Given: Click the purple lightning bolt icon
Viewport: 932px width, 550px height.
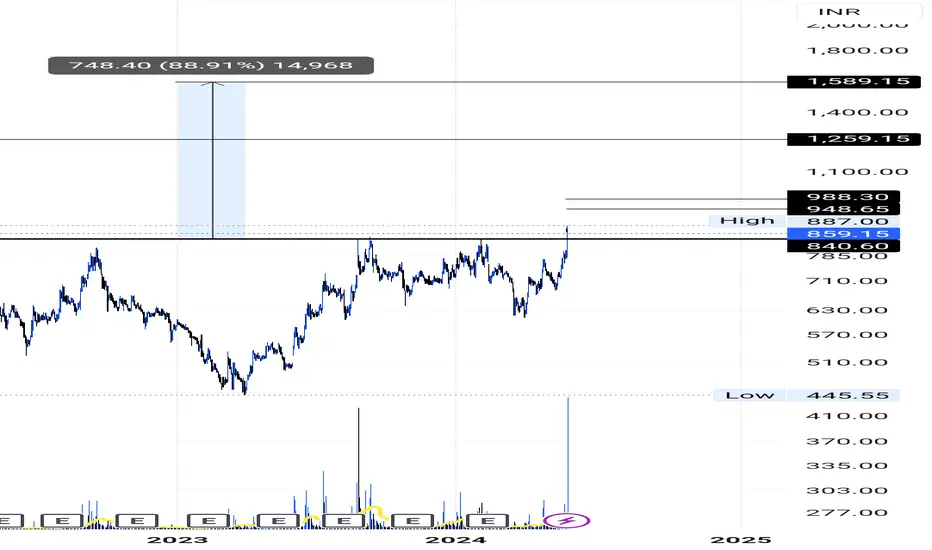Looking at the screenshot, I should pos(567,521).
